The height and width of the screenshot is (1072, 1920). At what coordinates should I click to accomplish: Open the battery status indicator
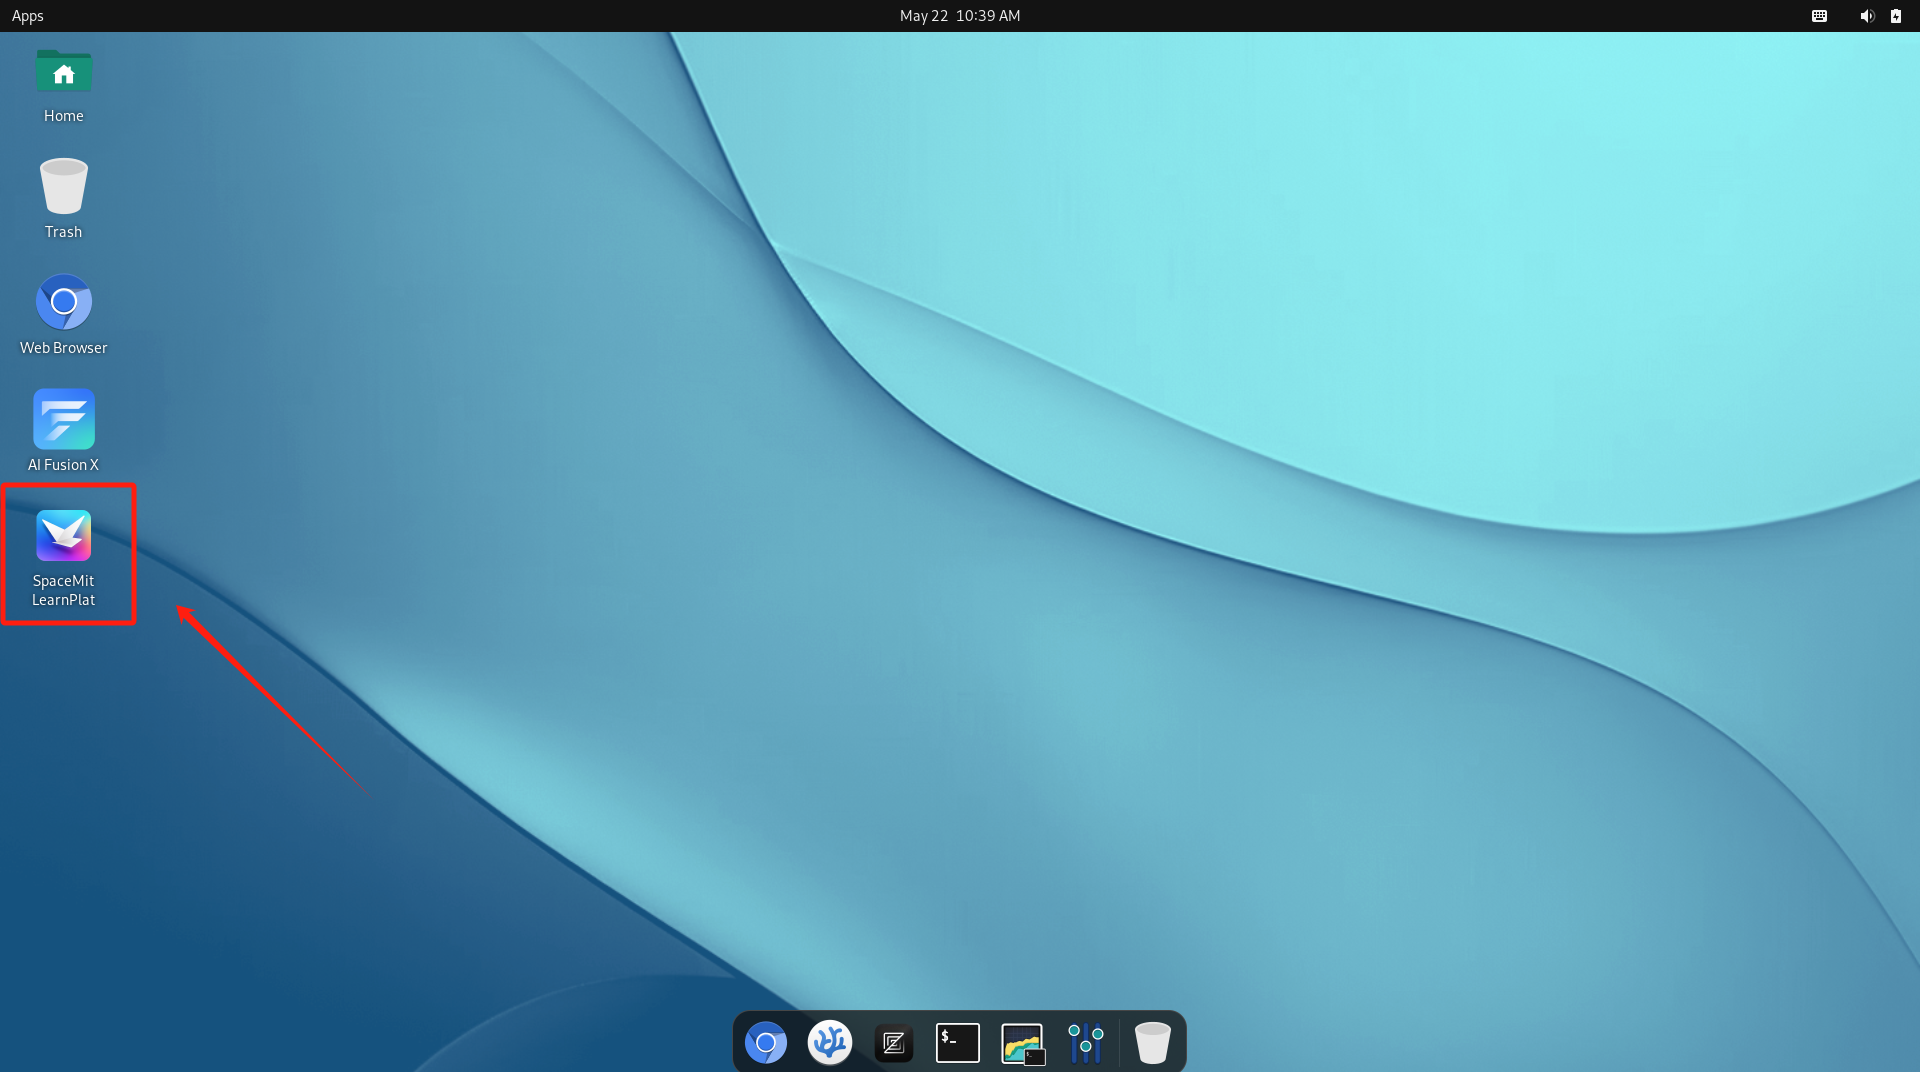coord(1896,16)
